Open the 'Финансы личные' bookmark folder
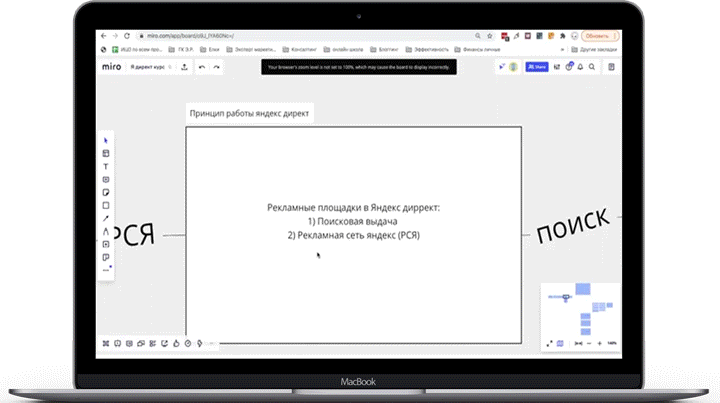The height and width of the screenshot is (403, 720). (477, 50)
